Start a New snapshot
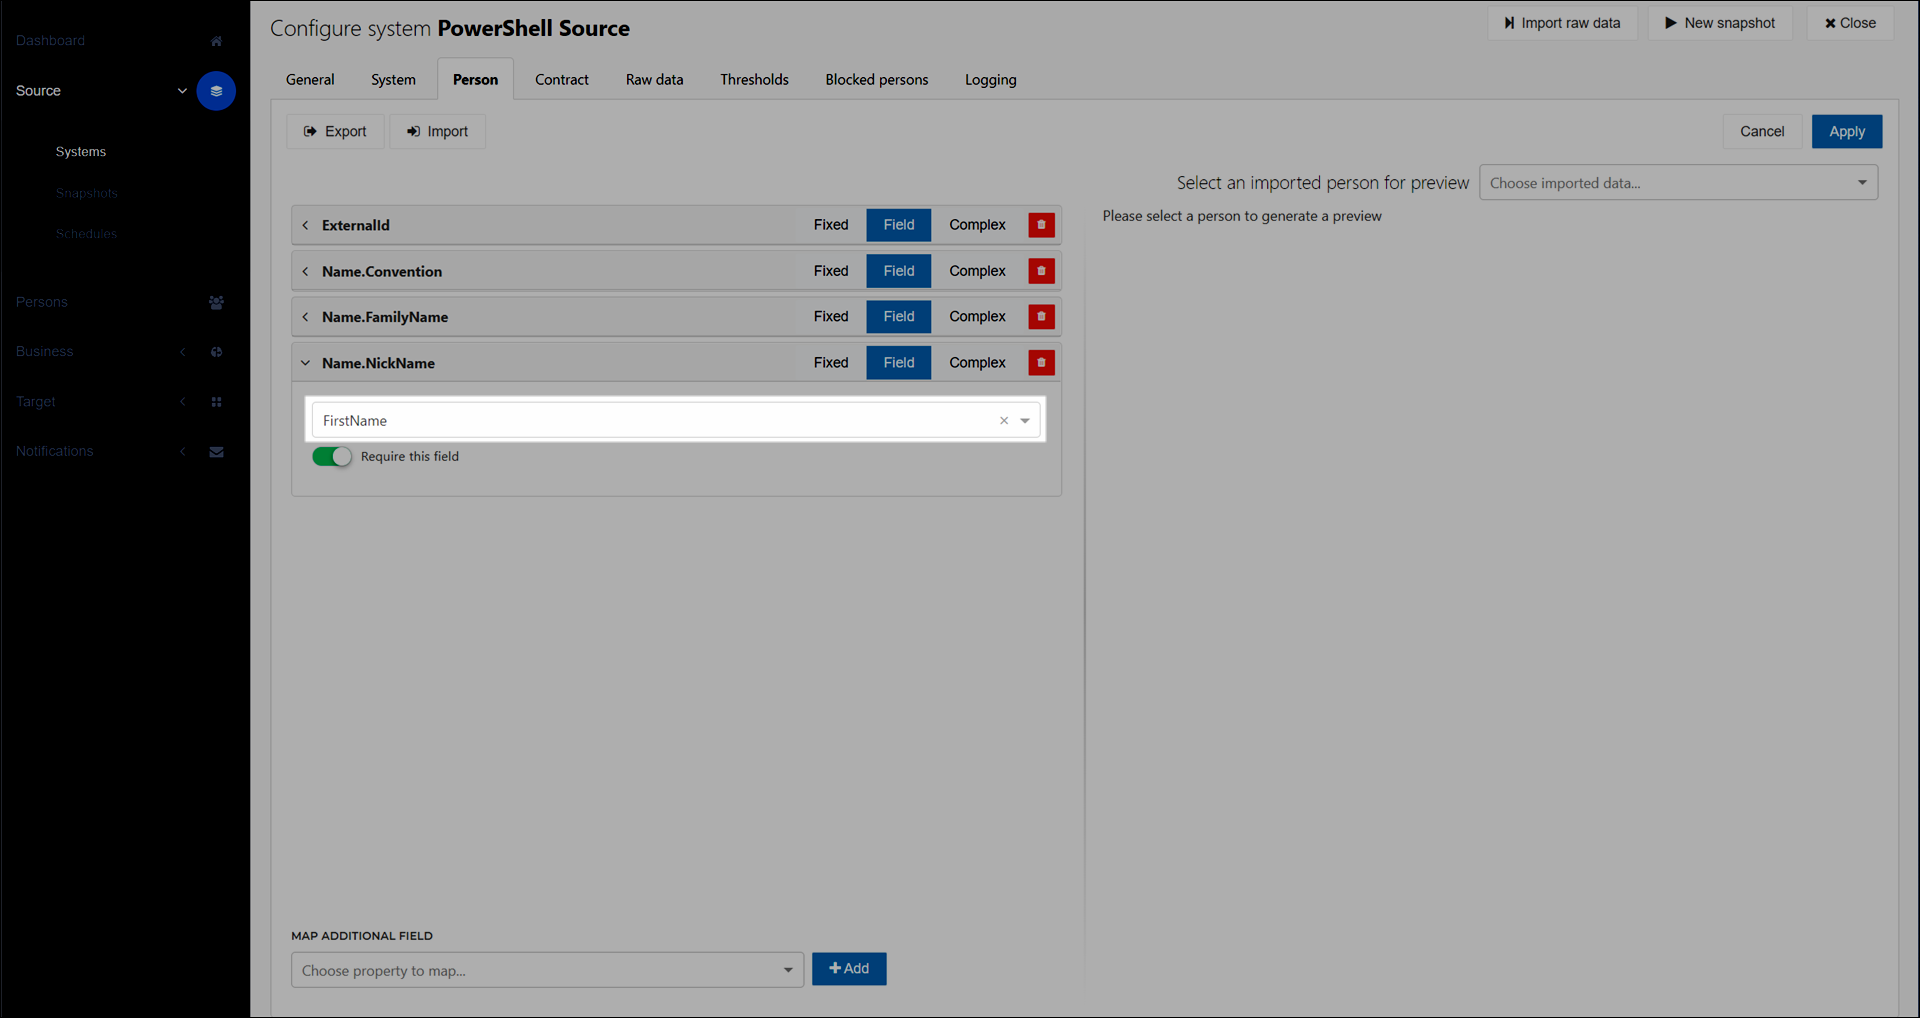Screen dimensions: 1920x1019 click(1720, 23)
